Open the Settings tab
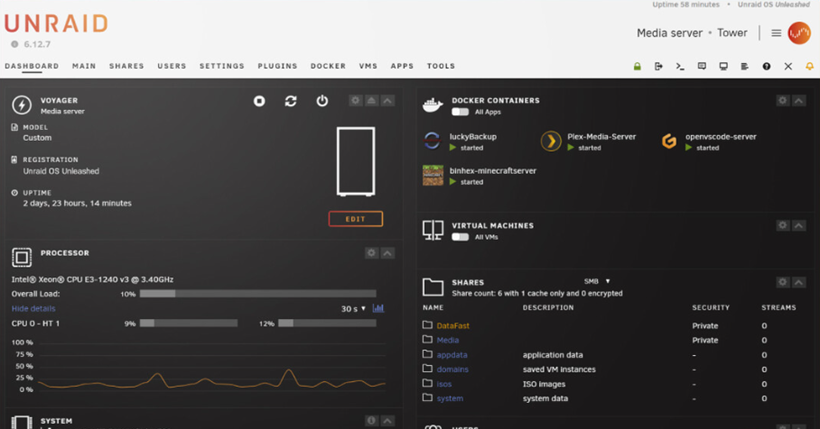 pyautogui.click(x=222, y=66)
